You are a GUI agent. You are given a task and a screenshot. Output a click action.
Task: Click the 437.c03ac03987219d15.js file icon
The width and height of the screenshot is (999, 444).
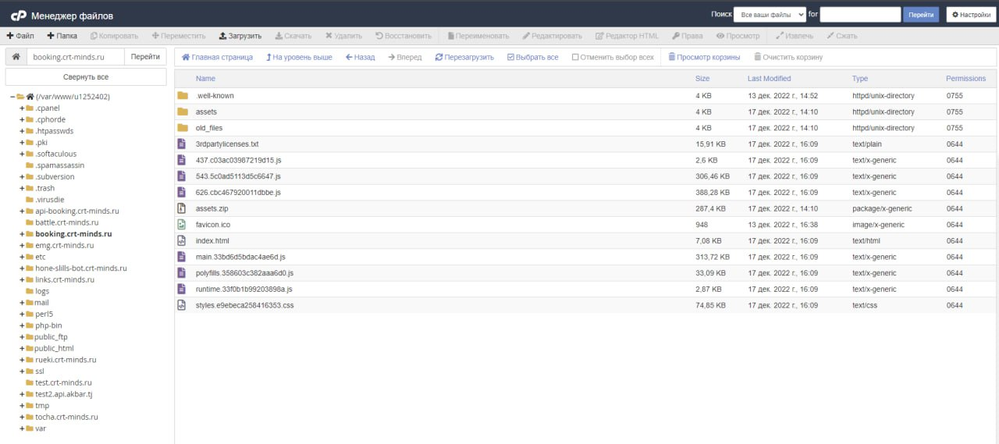182,160
